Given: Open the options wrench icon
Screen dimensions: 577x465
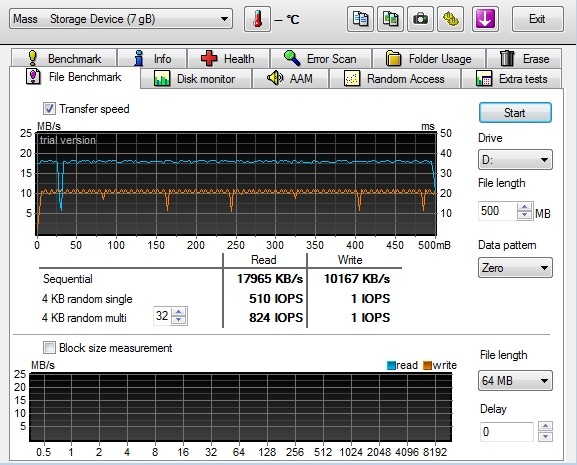Looking at the screenshot, I should (451, 19).
